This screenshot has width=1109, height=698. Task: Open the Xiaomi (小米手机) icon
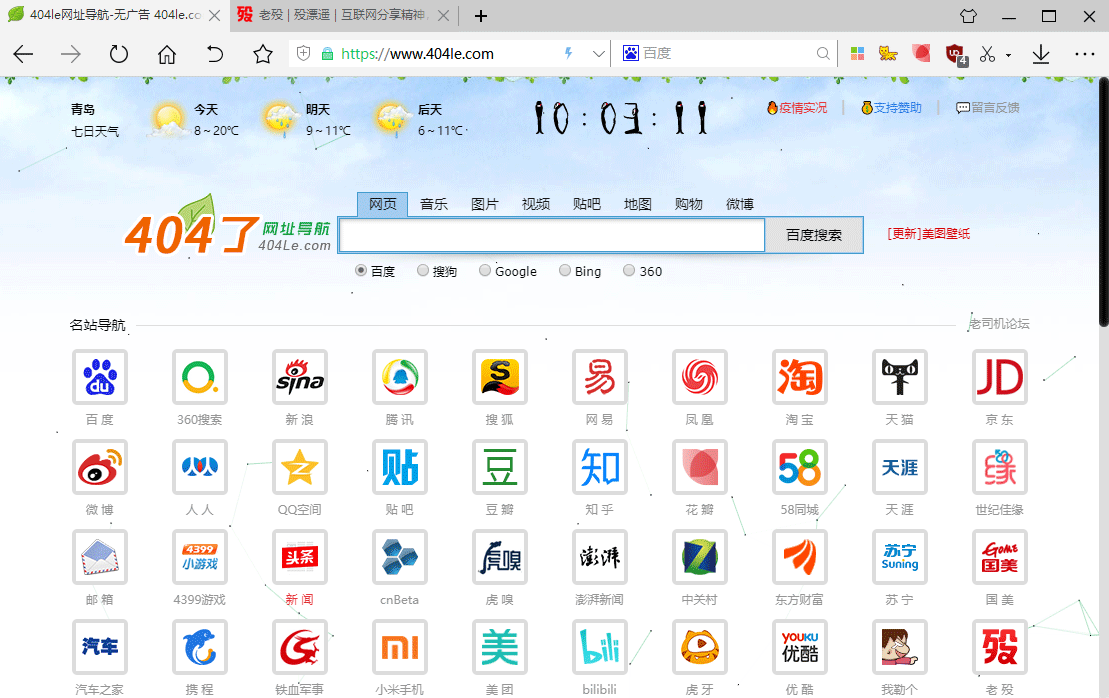pyautogui.click(x=400, y=647)
